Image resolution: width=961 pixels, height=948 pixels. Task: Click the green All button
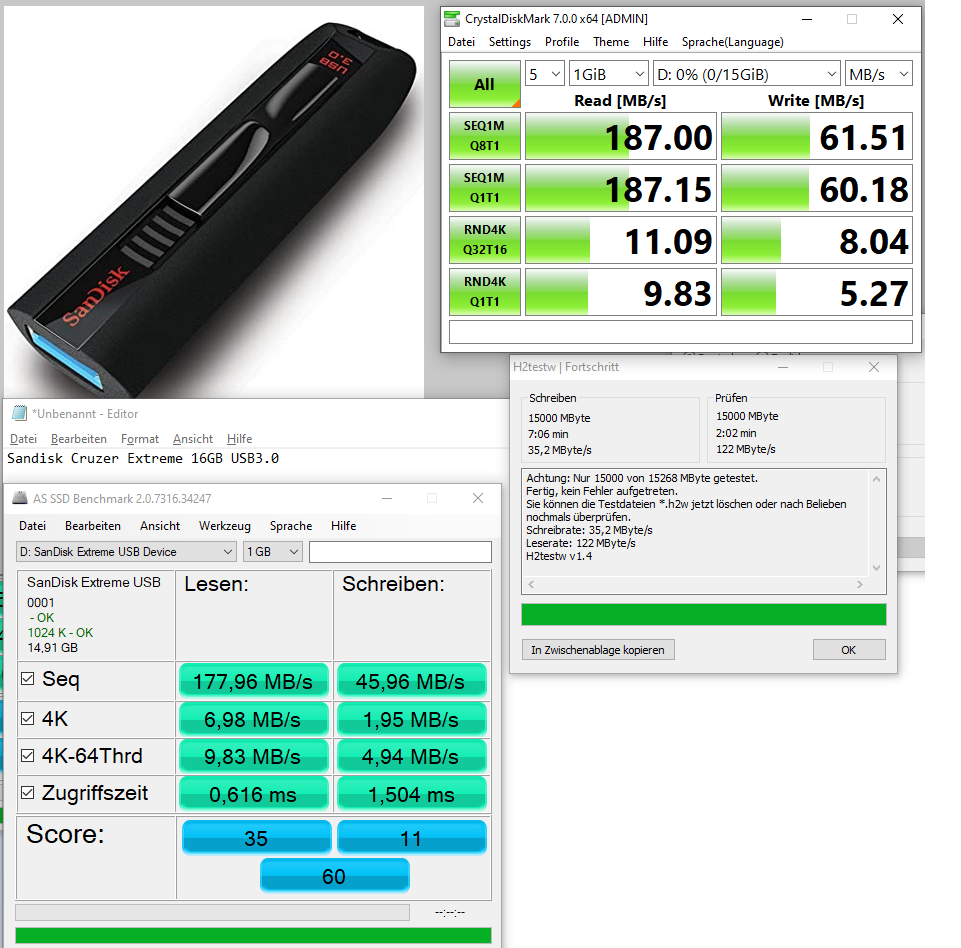click(485, 85)
